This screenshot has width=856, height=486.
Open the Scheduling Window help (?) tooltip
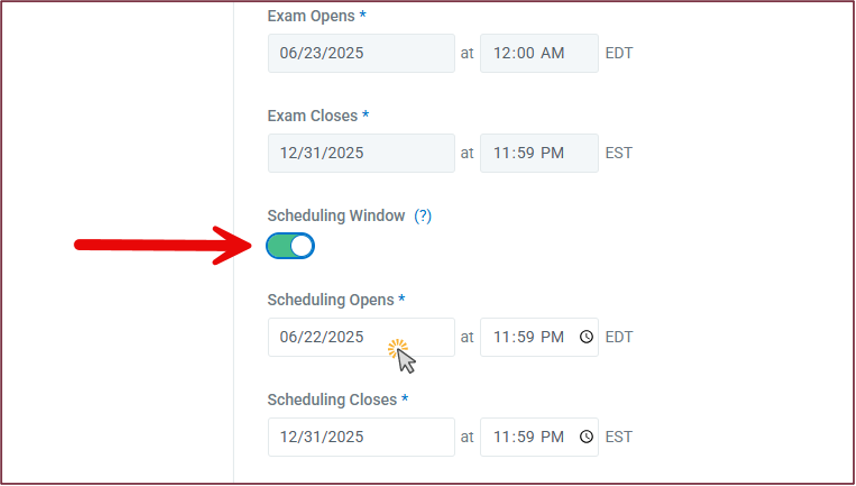pyautogui.click(x=423, y=215)
